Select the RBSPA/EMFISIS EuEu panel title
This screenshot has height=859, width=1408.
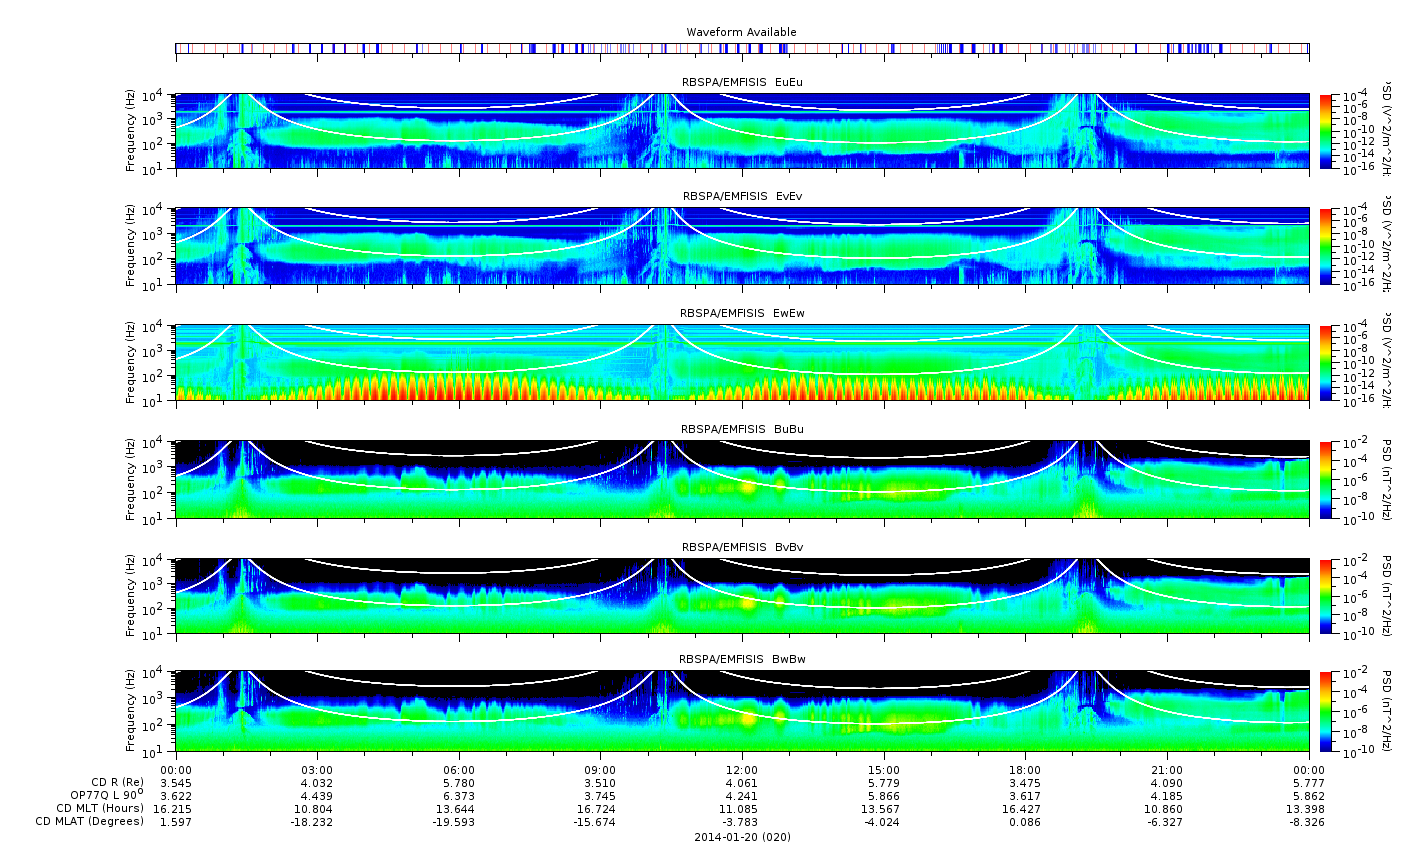[742, 82]
